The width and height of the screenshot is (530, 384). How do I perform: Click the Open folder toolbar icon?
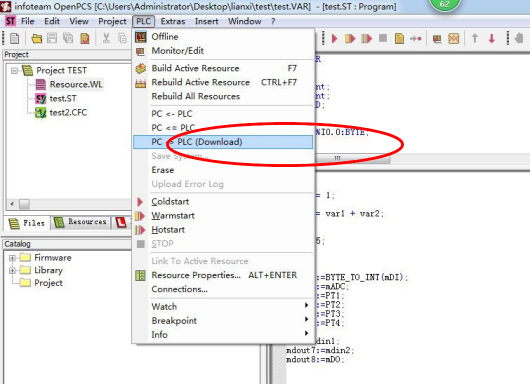pos(37,38)
